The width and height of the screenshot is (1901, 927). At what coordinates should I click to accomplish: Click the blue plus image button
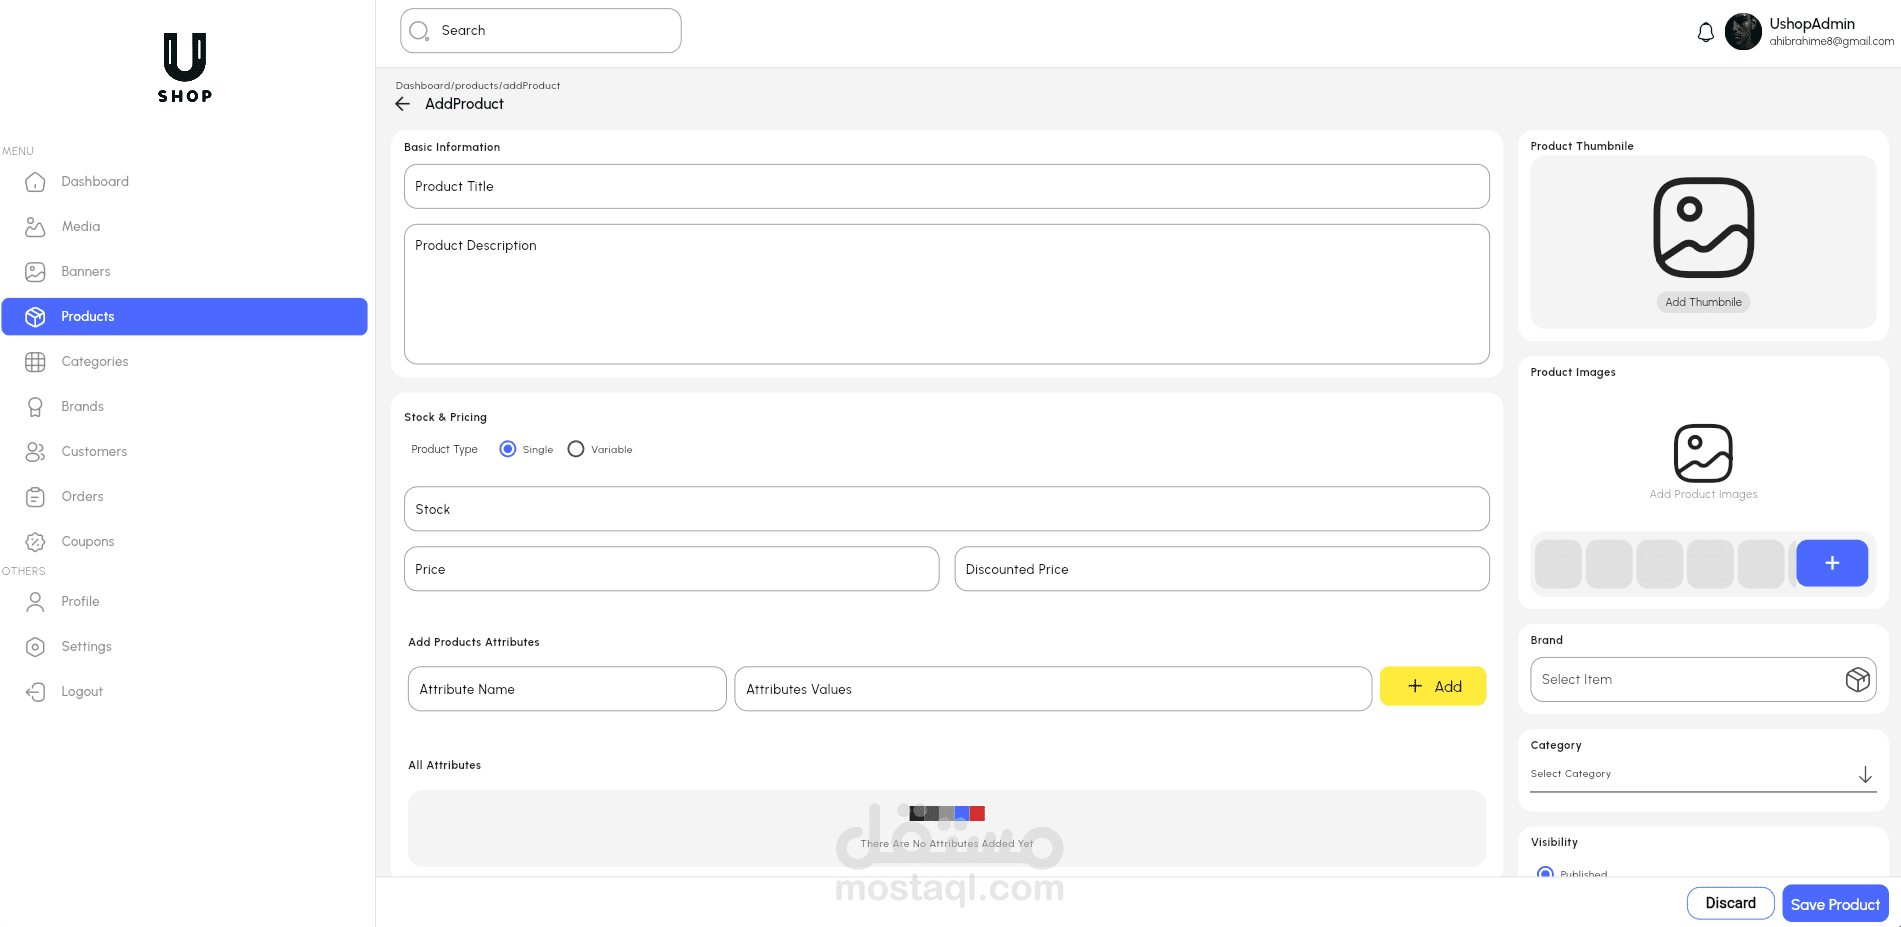1831,563
